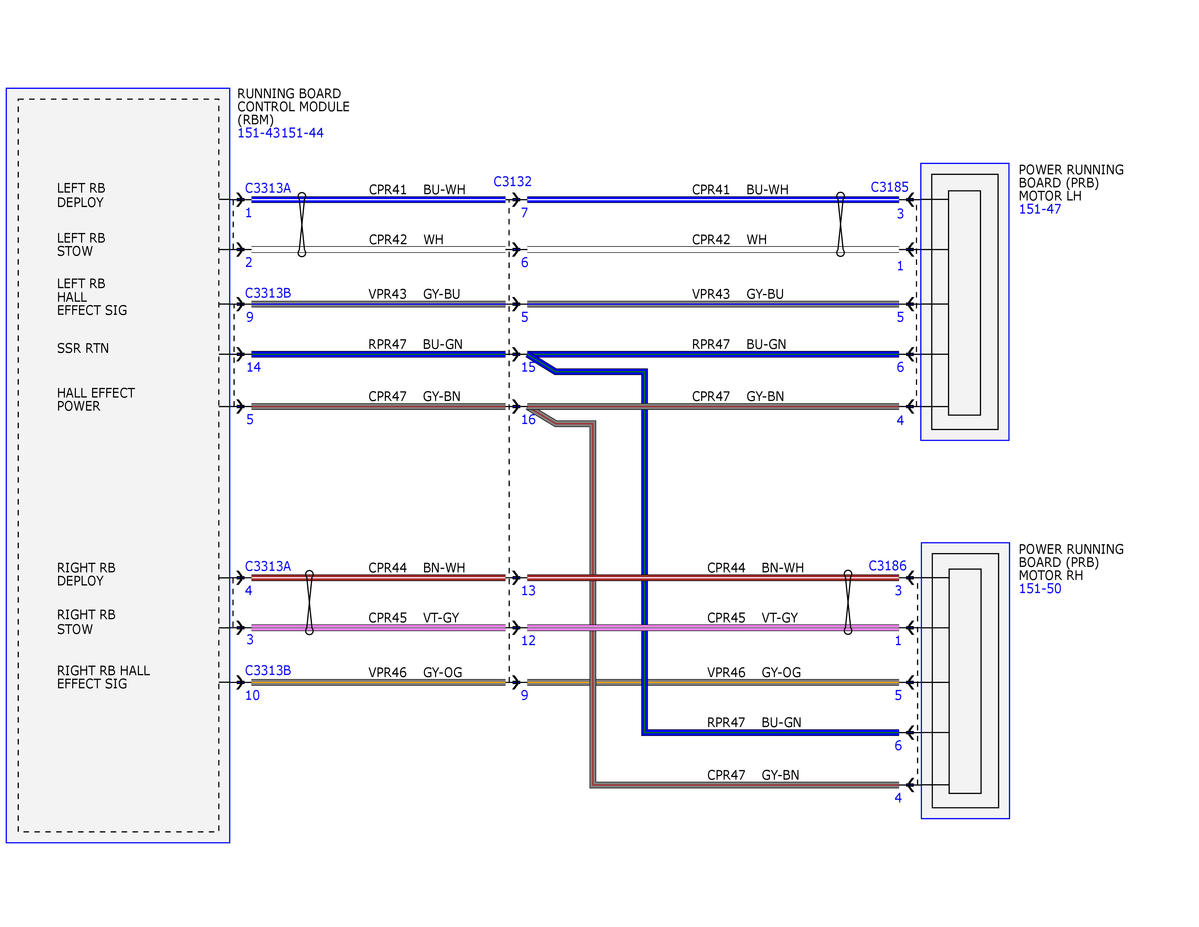Select the PRB Motor RH component box

point(965,680)
